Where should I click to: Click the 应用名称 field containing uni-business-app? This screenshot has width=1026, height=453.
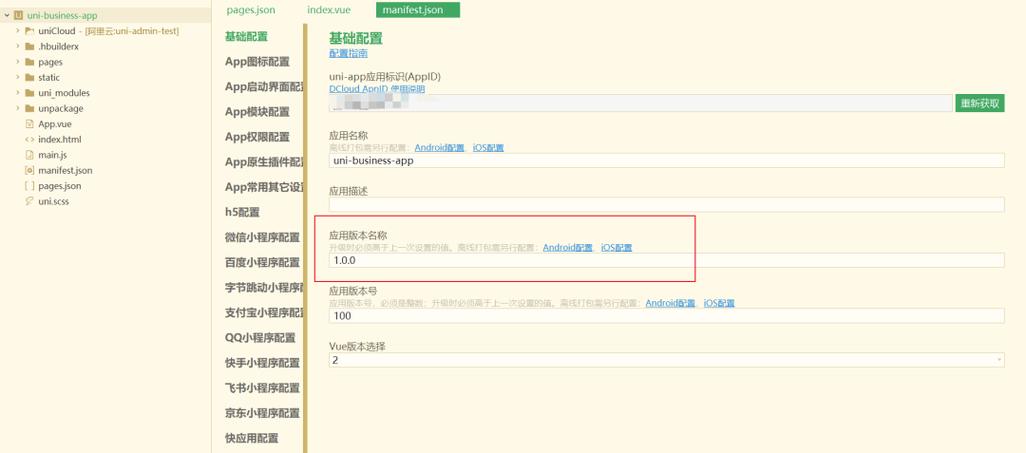coord(666,160)
